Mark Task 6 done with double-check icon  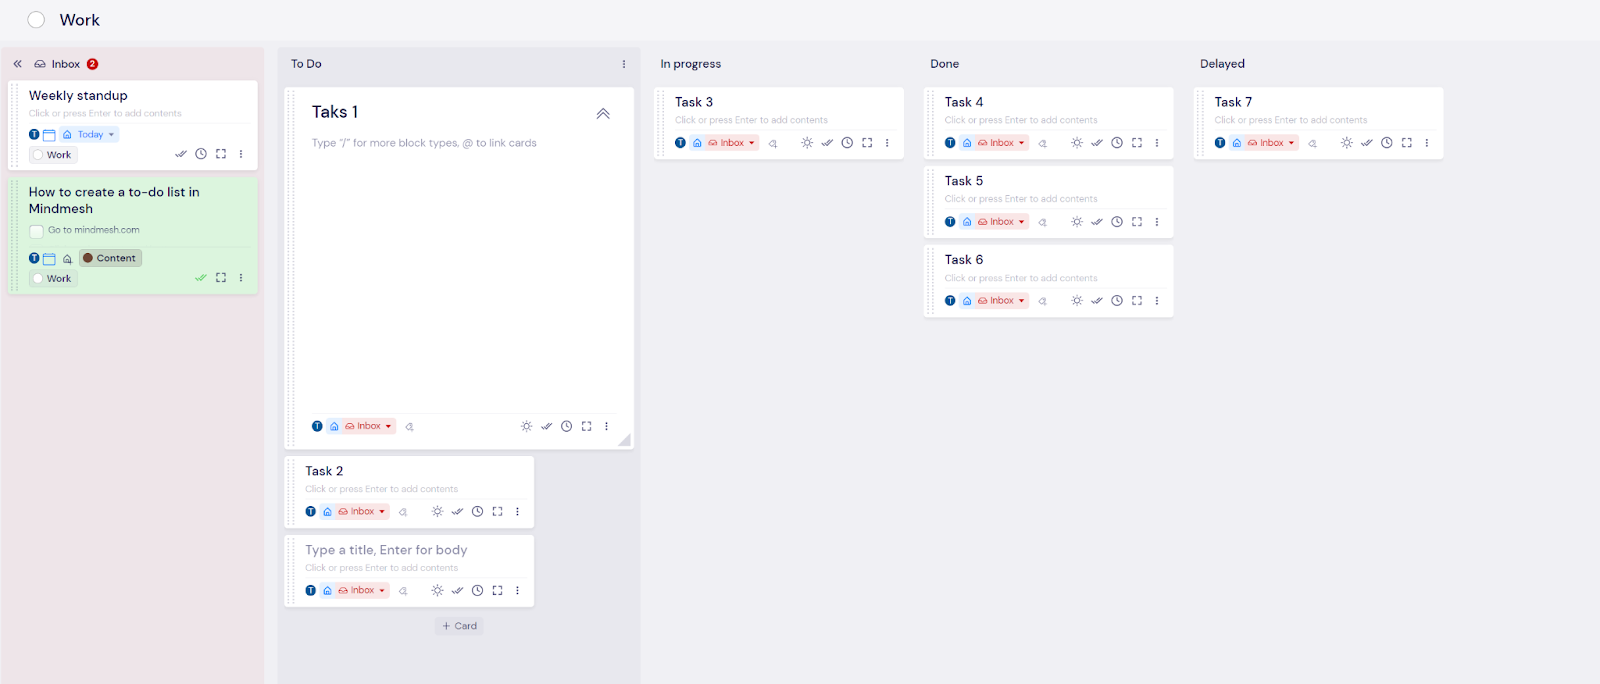pos(1097,301)
